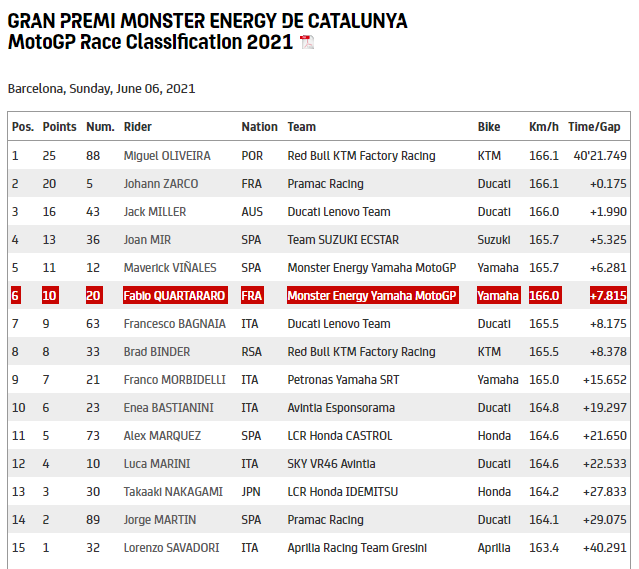
Task: Open the PDF icon beside the title
Action: 307,42
